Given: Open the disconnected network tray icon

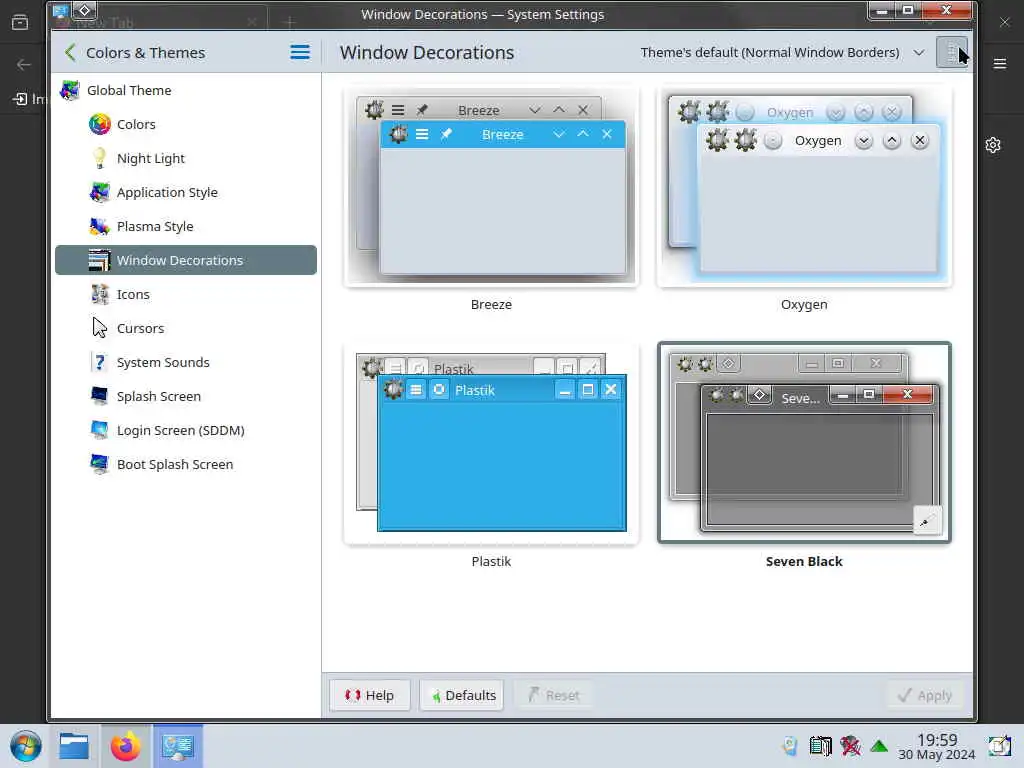Looking at the screenshot, I should pos(850,746).
